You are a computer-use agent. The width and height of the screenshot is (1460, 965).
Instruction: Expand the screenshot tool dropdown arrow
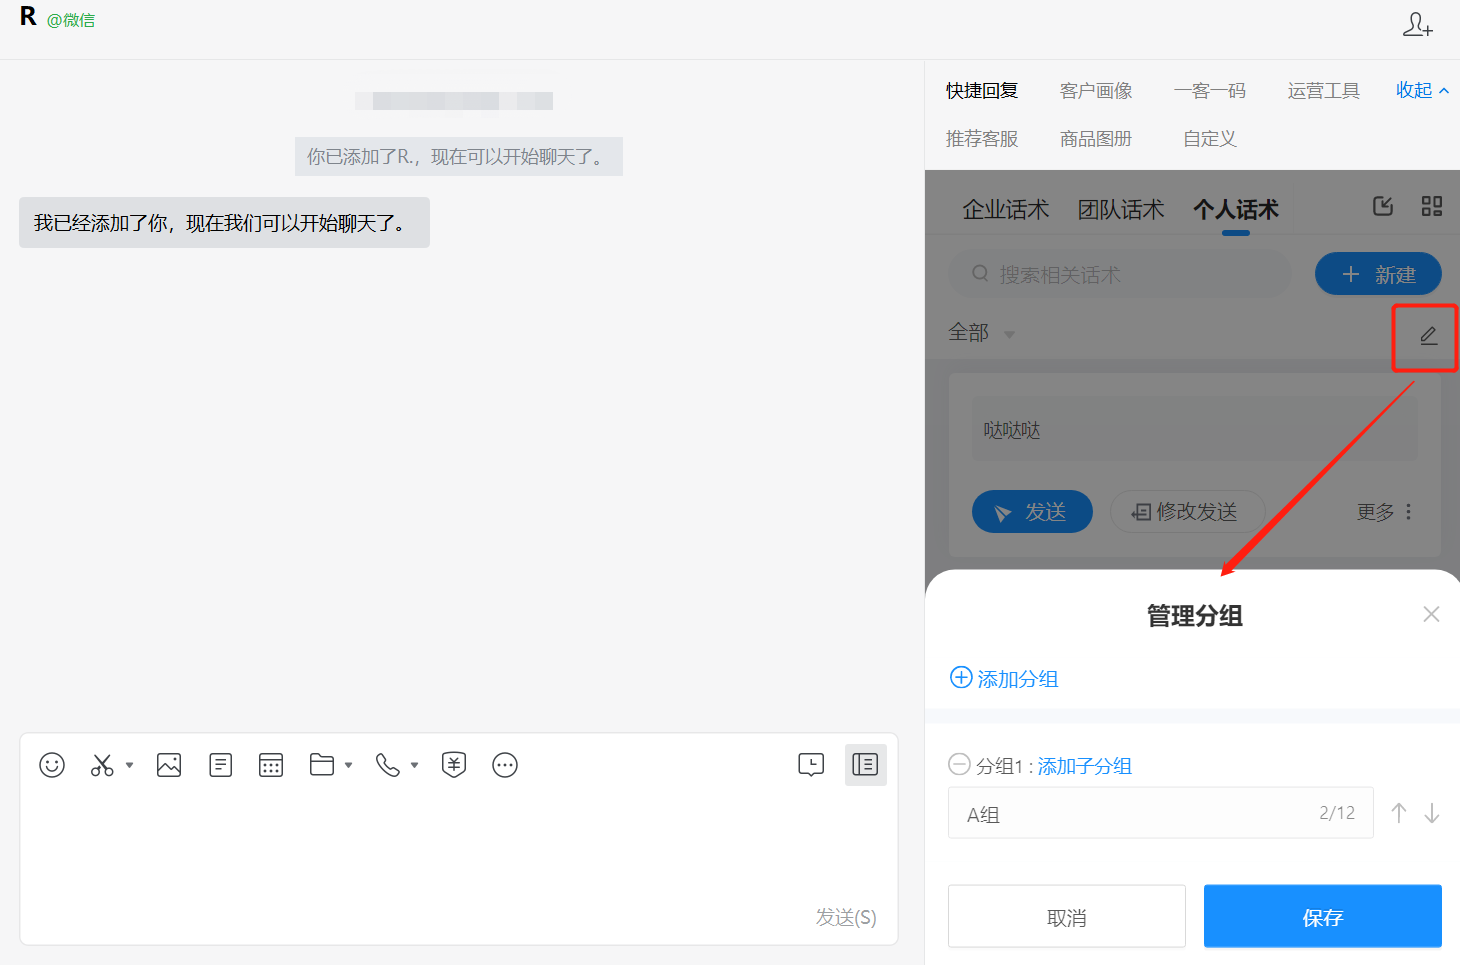[129, 766]
